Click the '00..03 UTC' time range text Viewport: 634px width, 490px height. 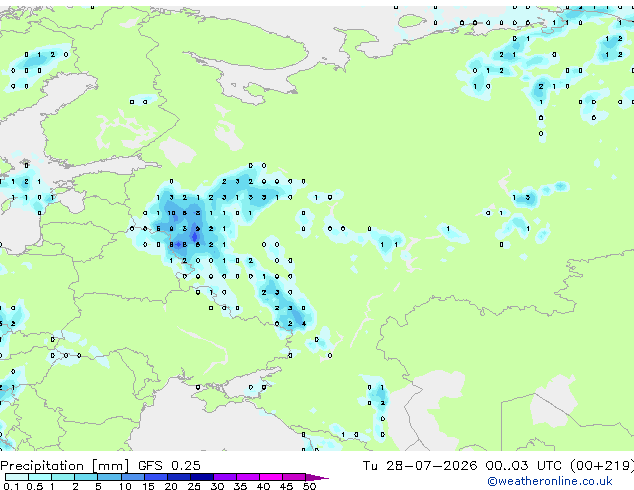click(x=524, y=466)
